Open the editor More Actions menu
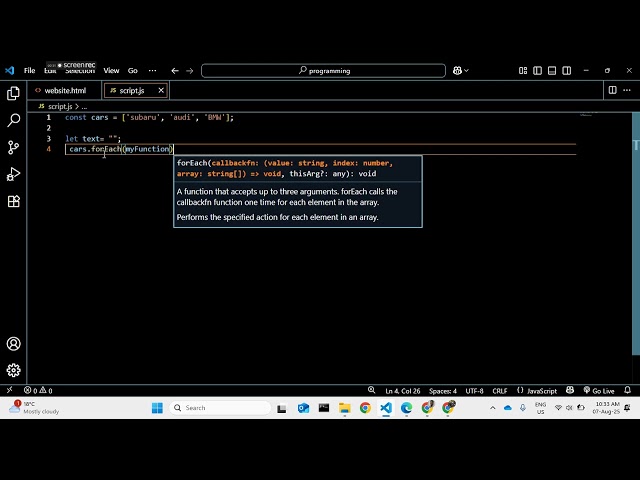Screen dimensions: 640x480 pyautogui.click(x=628, y=90)
